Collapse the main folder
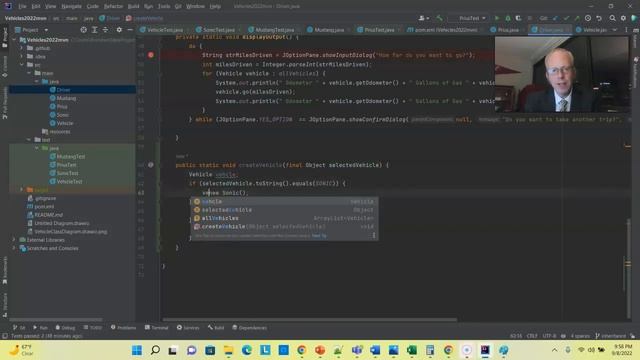The width and height of the screenshot is (640, 360). tap(29, 73)
